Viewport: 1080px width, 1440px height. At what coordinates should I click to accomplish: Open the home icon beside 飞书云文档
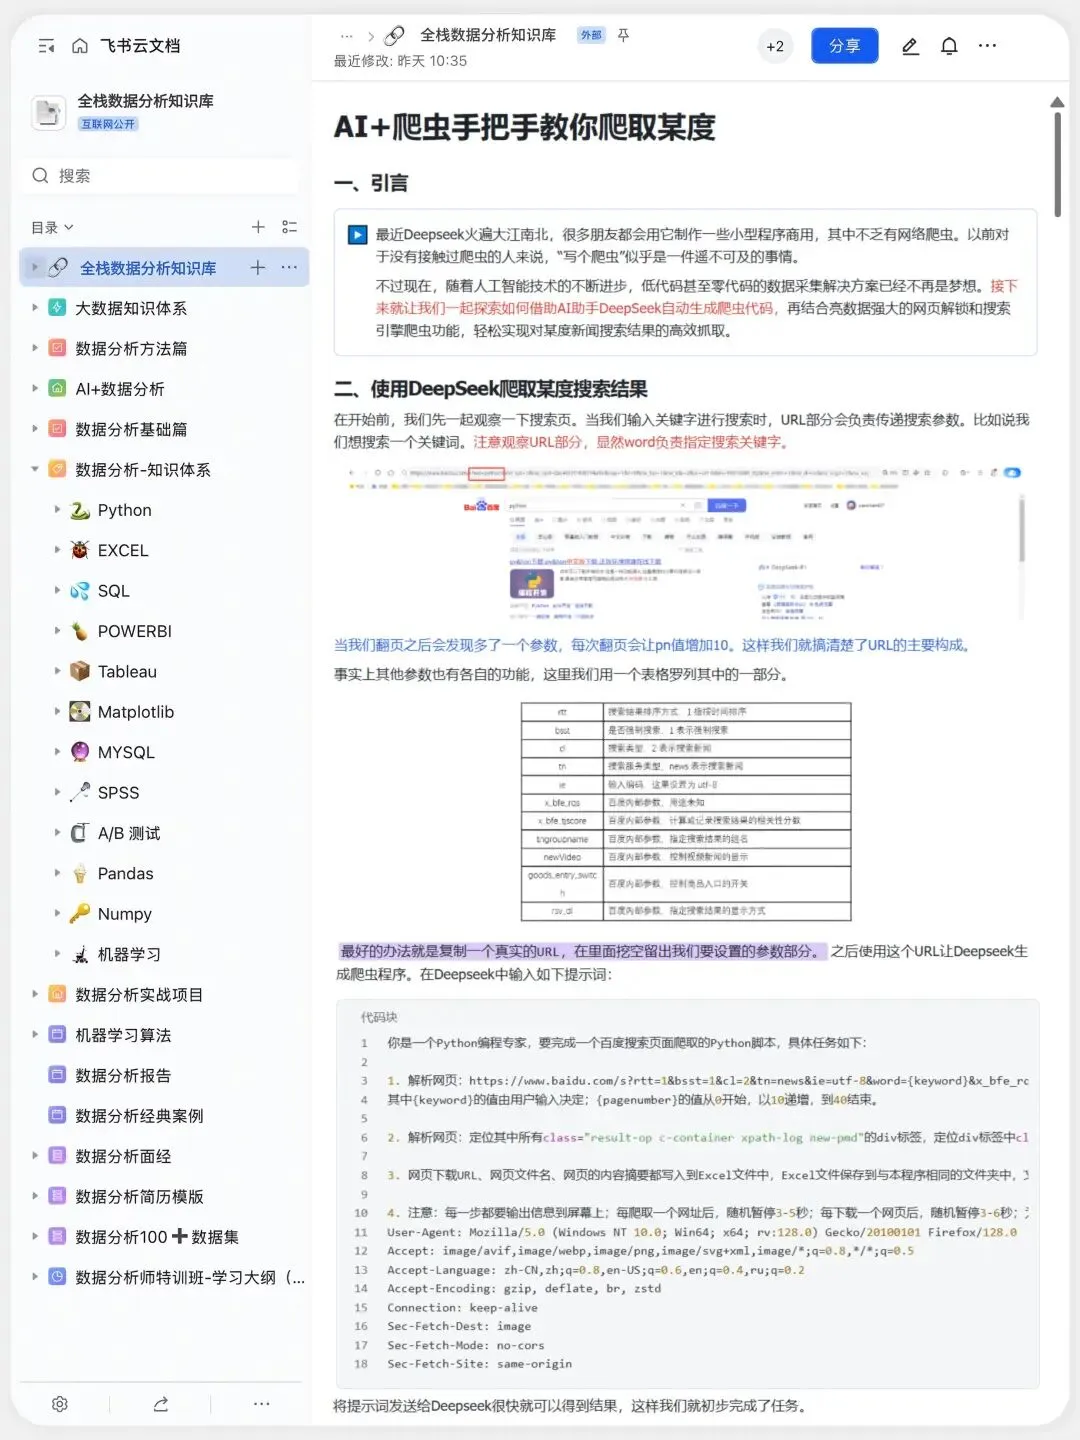80,46
